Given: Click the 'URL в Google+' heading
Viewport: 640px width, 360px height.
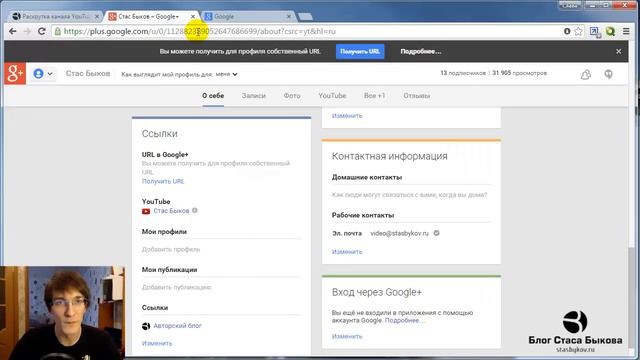Looking at the screenshot, I should click(165, 155).
